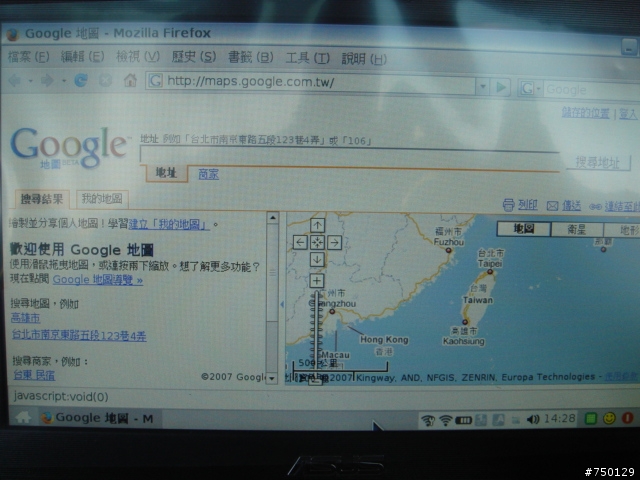The image size is (640, 480).
Task: Collapse the left panel with the small arrow
Action: (x=282, y=304)
